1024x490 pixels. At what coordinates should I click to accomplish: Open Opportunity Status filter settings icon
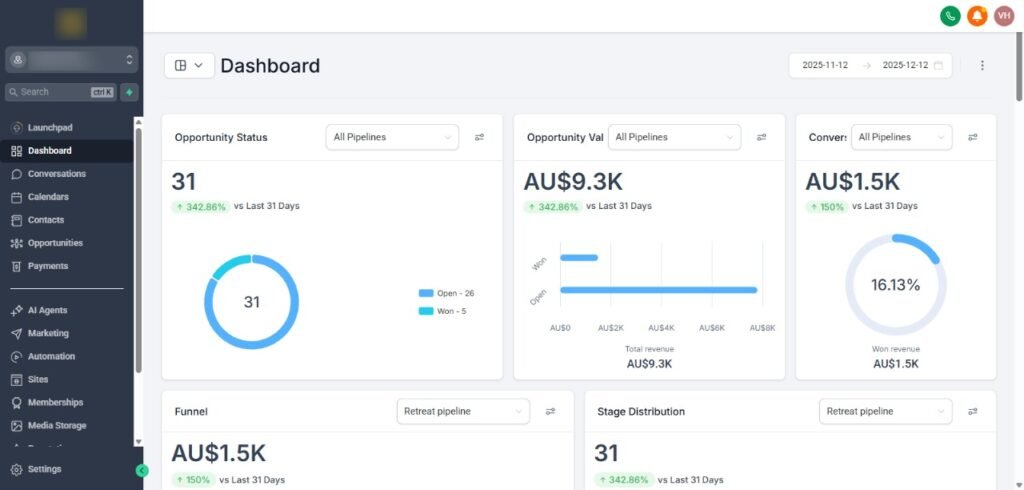click(x=479, y=137)
